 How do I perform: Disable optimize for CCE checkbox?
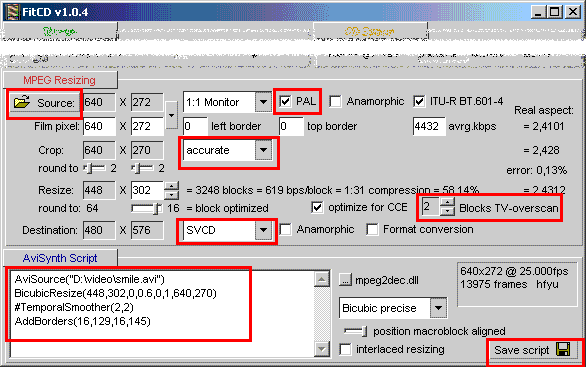317,207
